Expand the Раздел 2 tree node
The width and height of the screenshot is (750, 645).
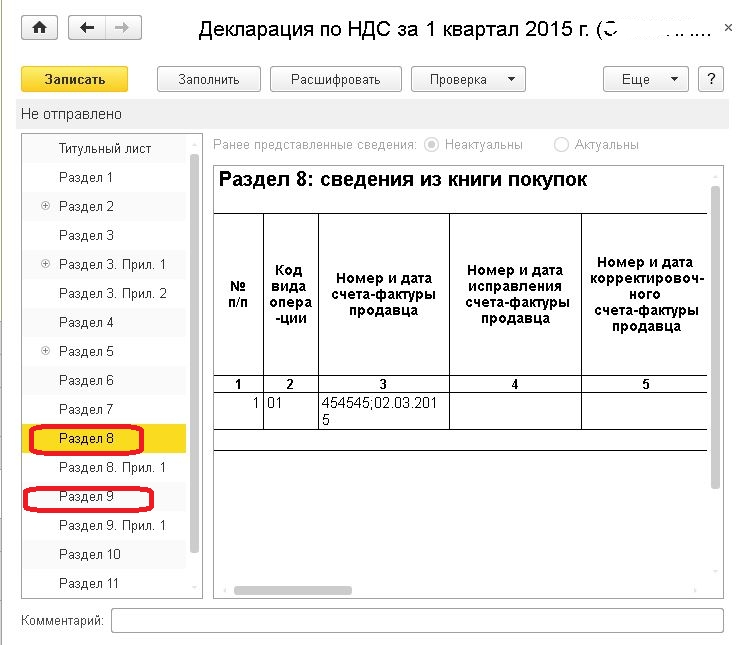[x=45, y=207]
